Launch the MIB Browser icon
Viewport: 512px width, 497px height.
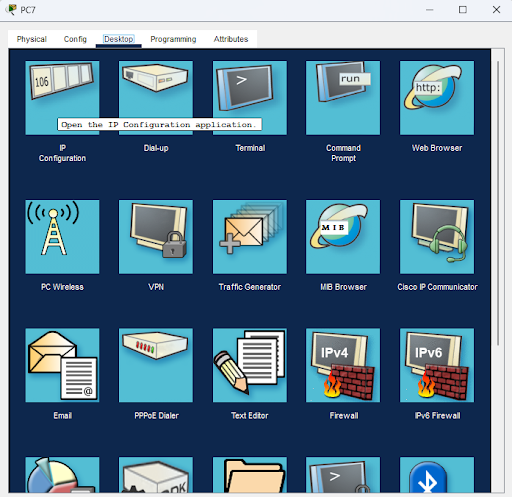tap(343, 237)
